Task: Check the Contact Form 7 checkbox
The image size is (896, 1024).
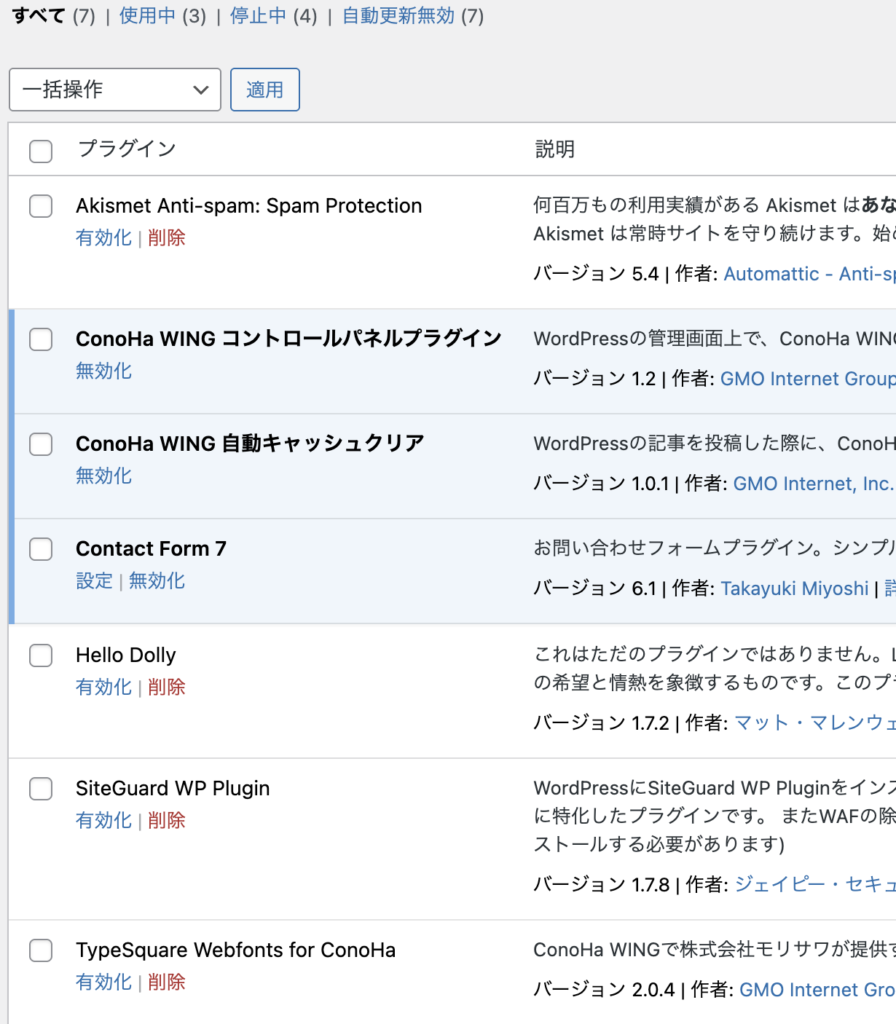Action: (40, 549)
